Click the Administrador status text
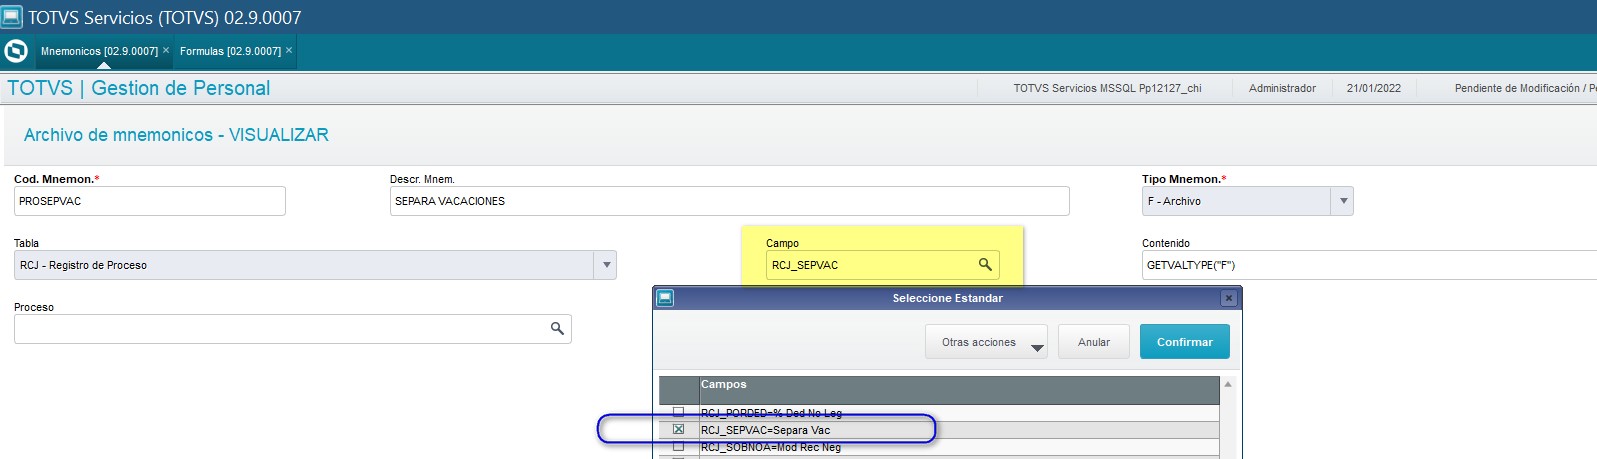Screen dimensions: 1597x459 1282,88
